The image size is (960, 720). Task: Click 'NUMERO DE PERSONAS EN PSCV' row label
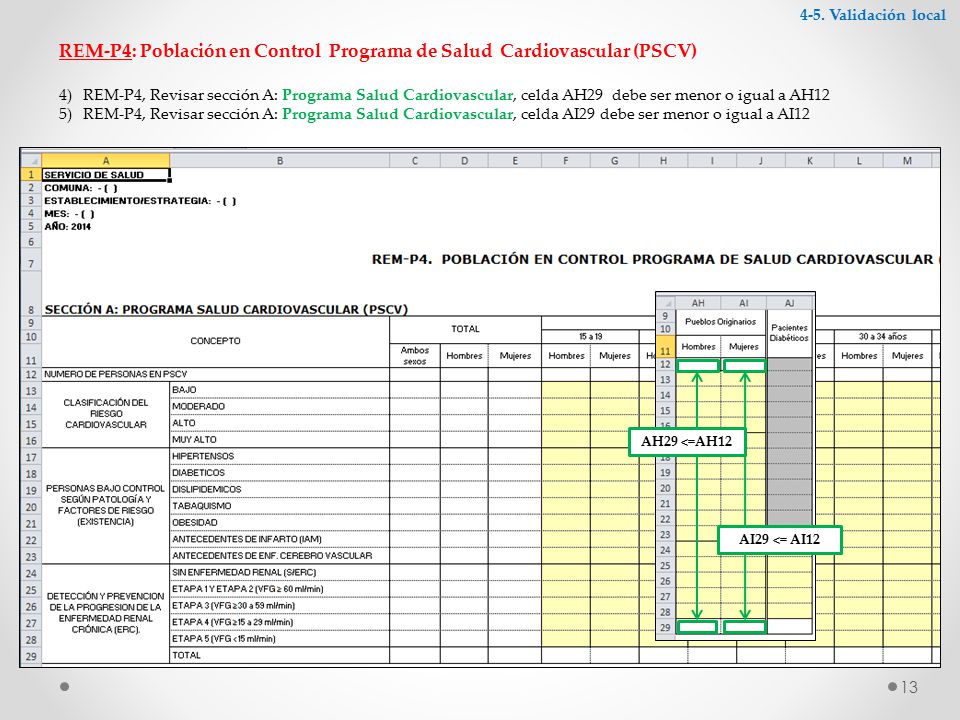tap(216, 374)
